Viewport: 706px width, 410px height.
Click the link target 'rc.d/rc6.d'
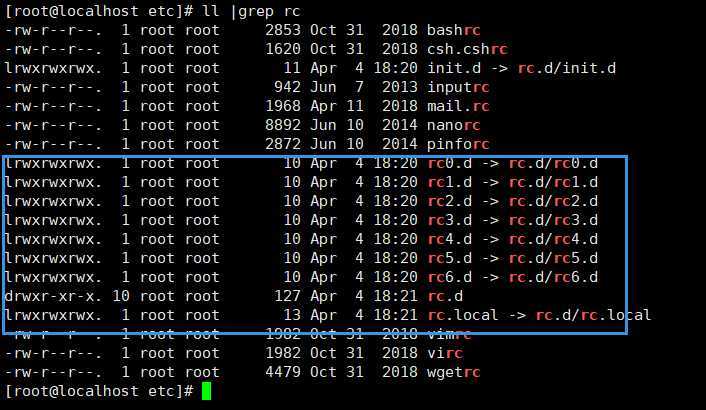point(553,277)
